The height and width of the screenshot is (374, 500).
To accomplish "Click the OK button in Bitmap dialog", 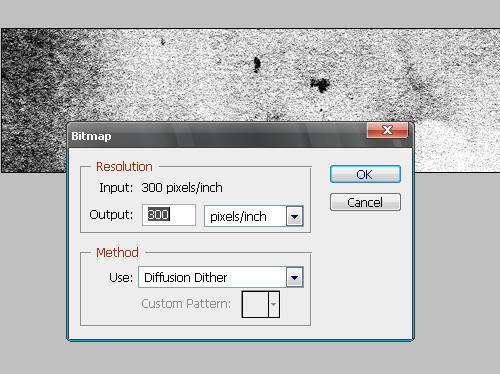I will pyautogui.click(x=365, y=174).
